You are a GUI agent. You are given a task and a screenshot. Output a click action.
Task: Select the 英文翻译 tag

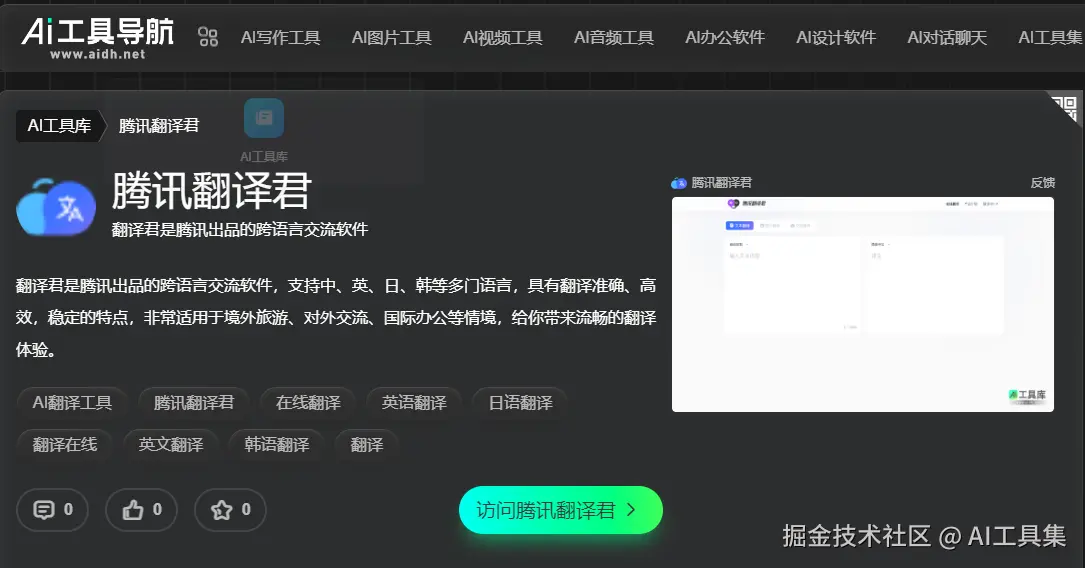click(x=171, y=444)
